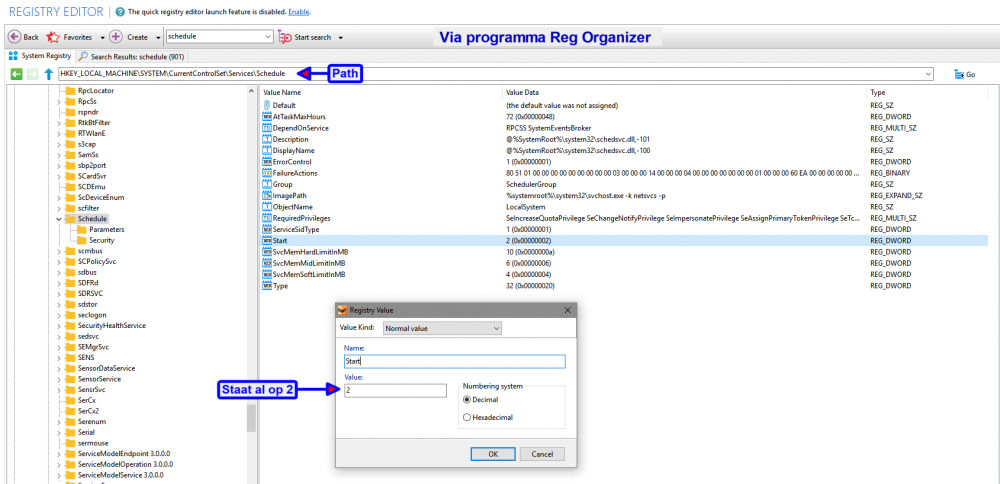Open the Start search dropdown arrow

coord(341,38)
